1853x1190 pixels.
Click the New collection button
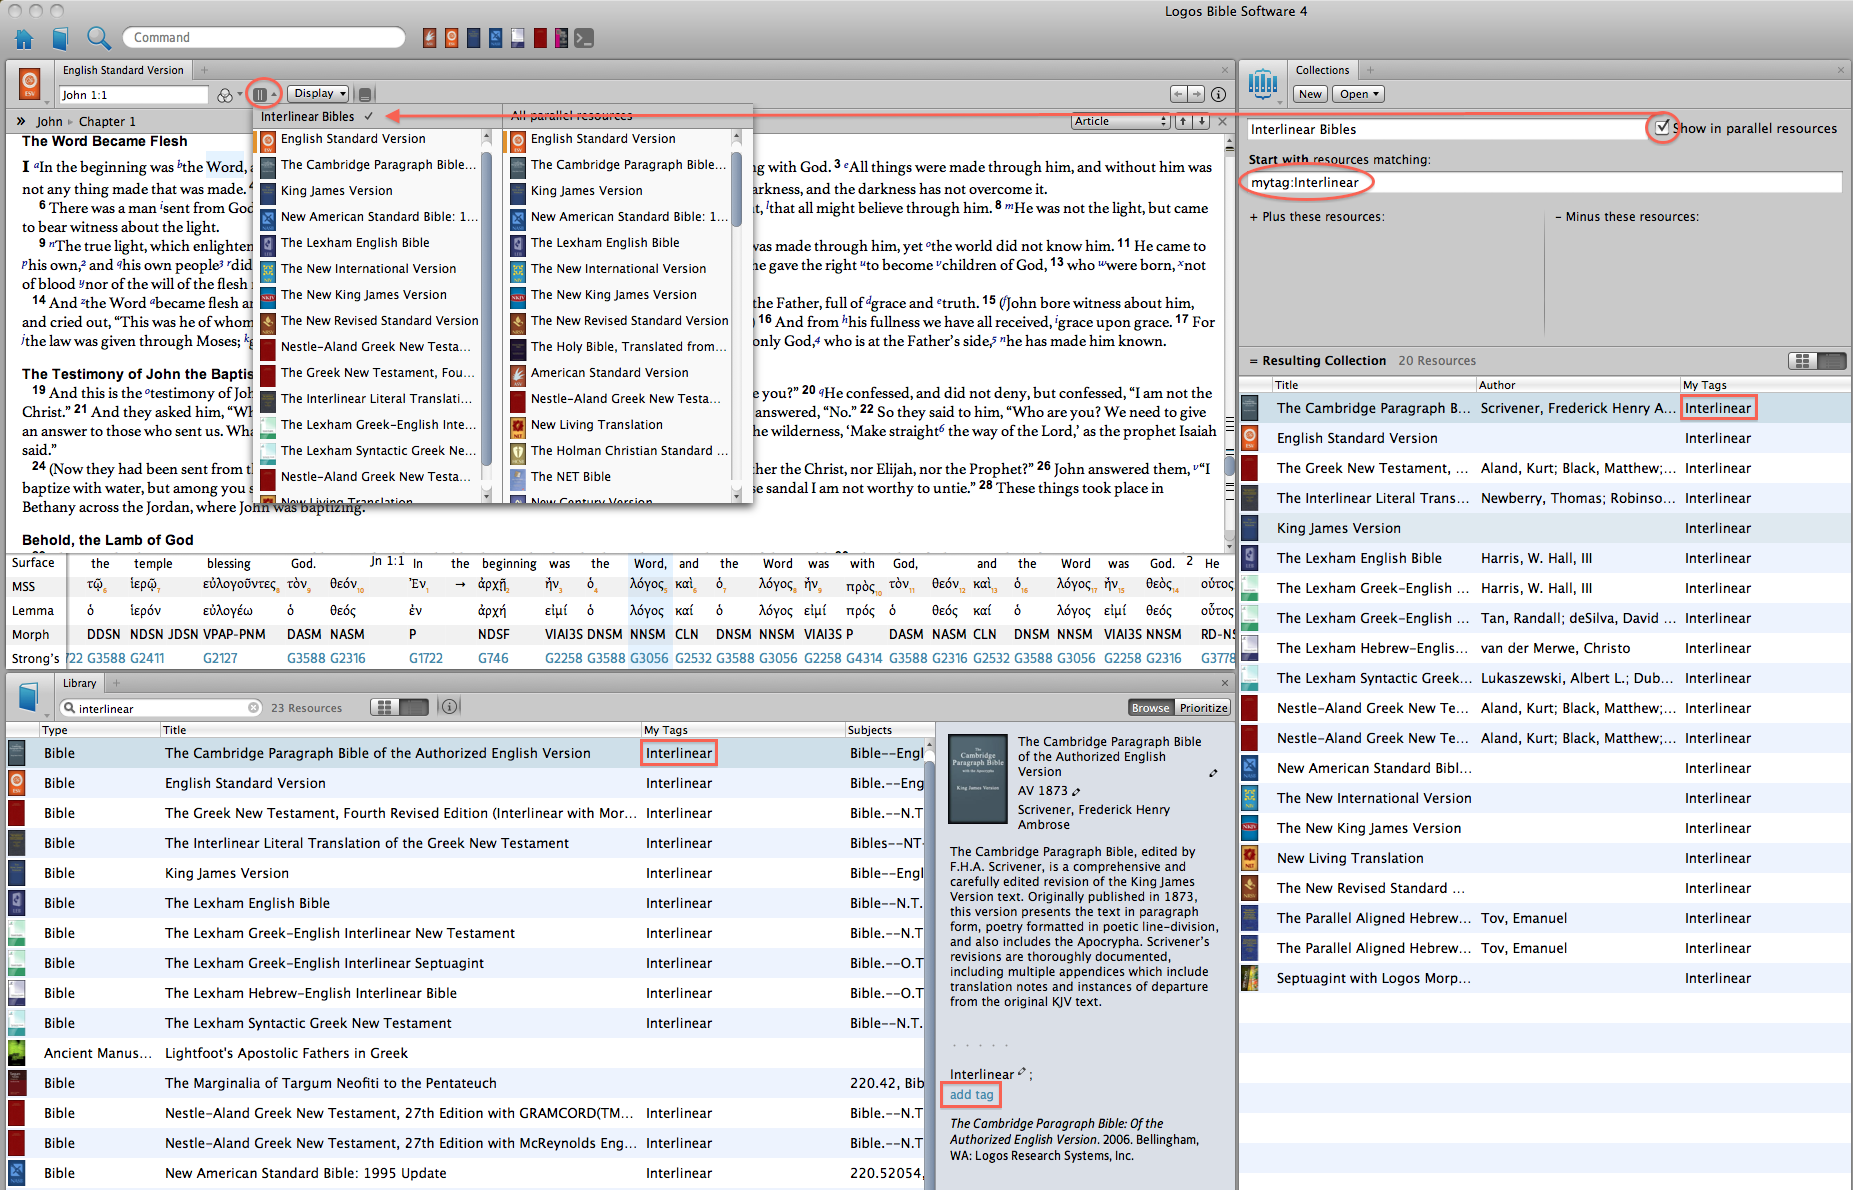pos(1310,94)
